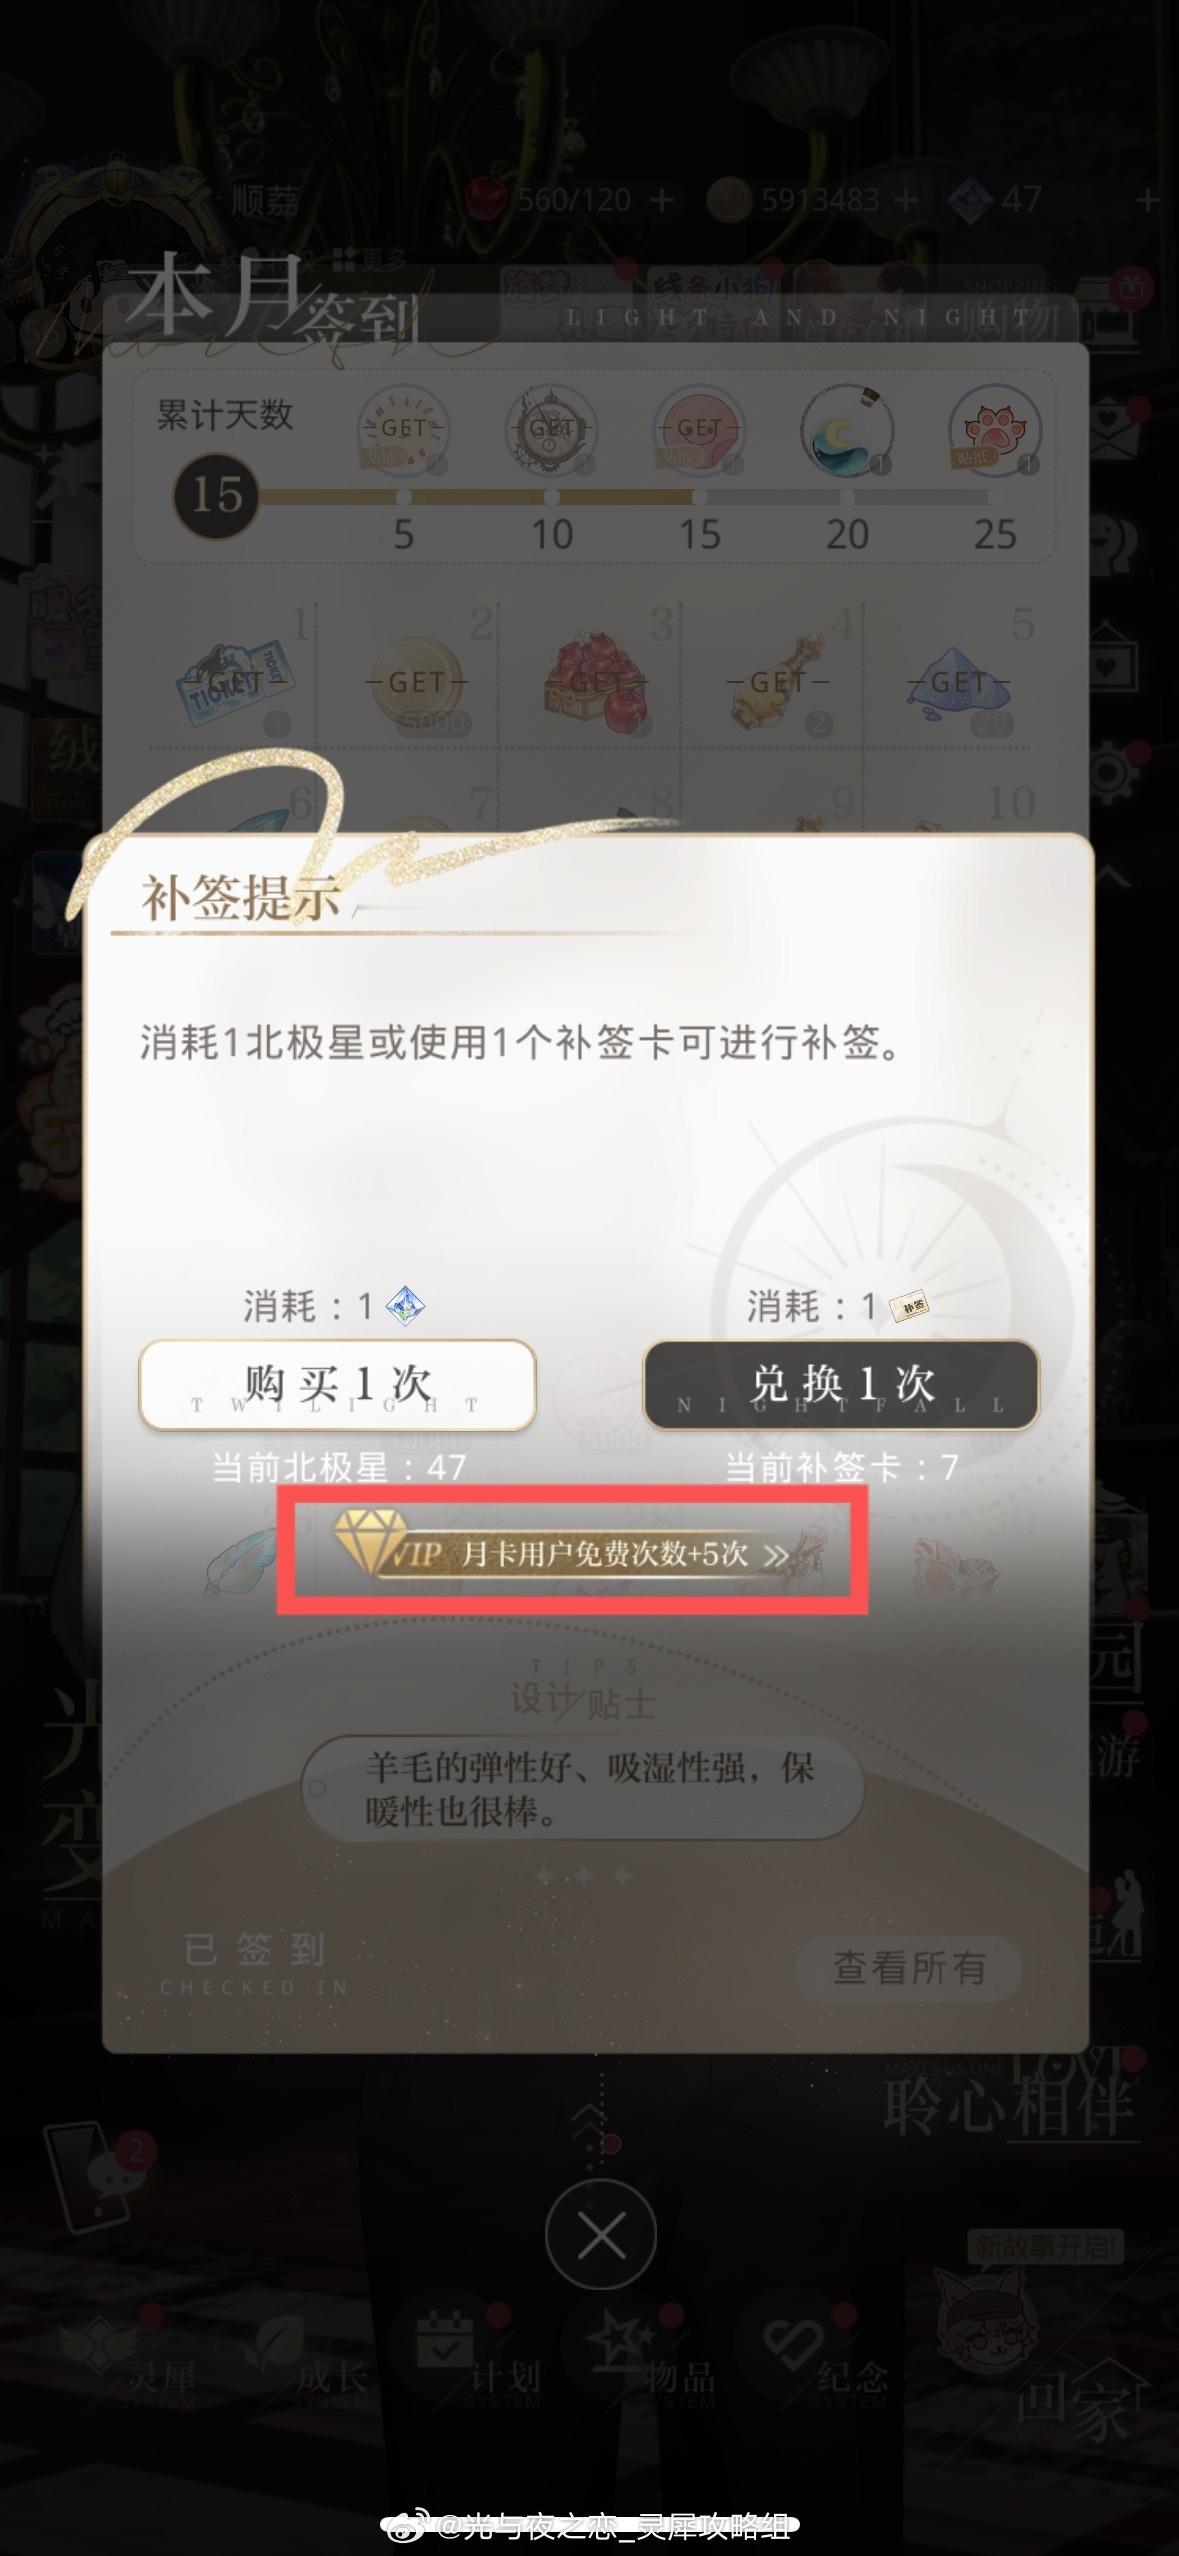
Task: Click the day 1 ticket reward
Action: (x=233, y=683)
